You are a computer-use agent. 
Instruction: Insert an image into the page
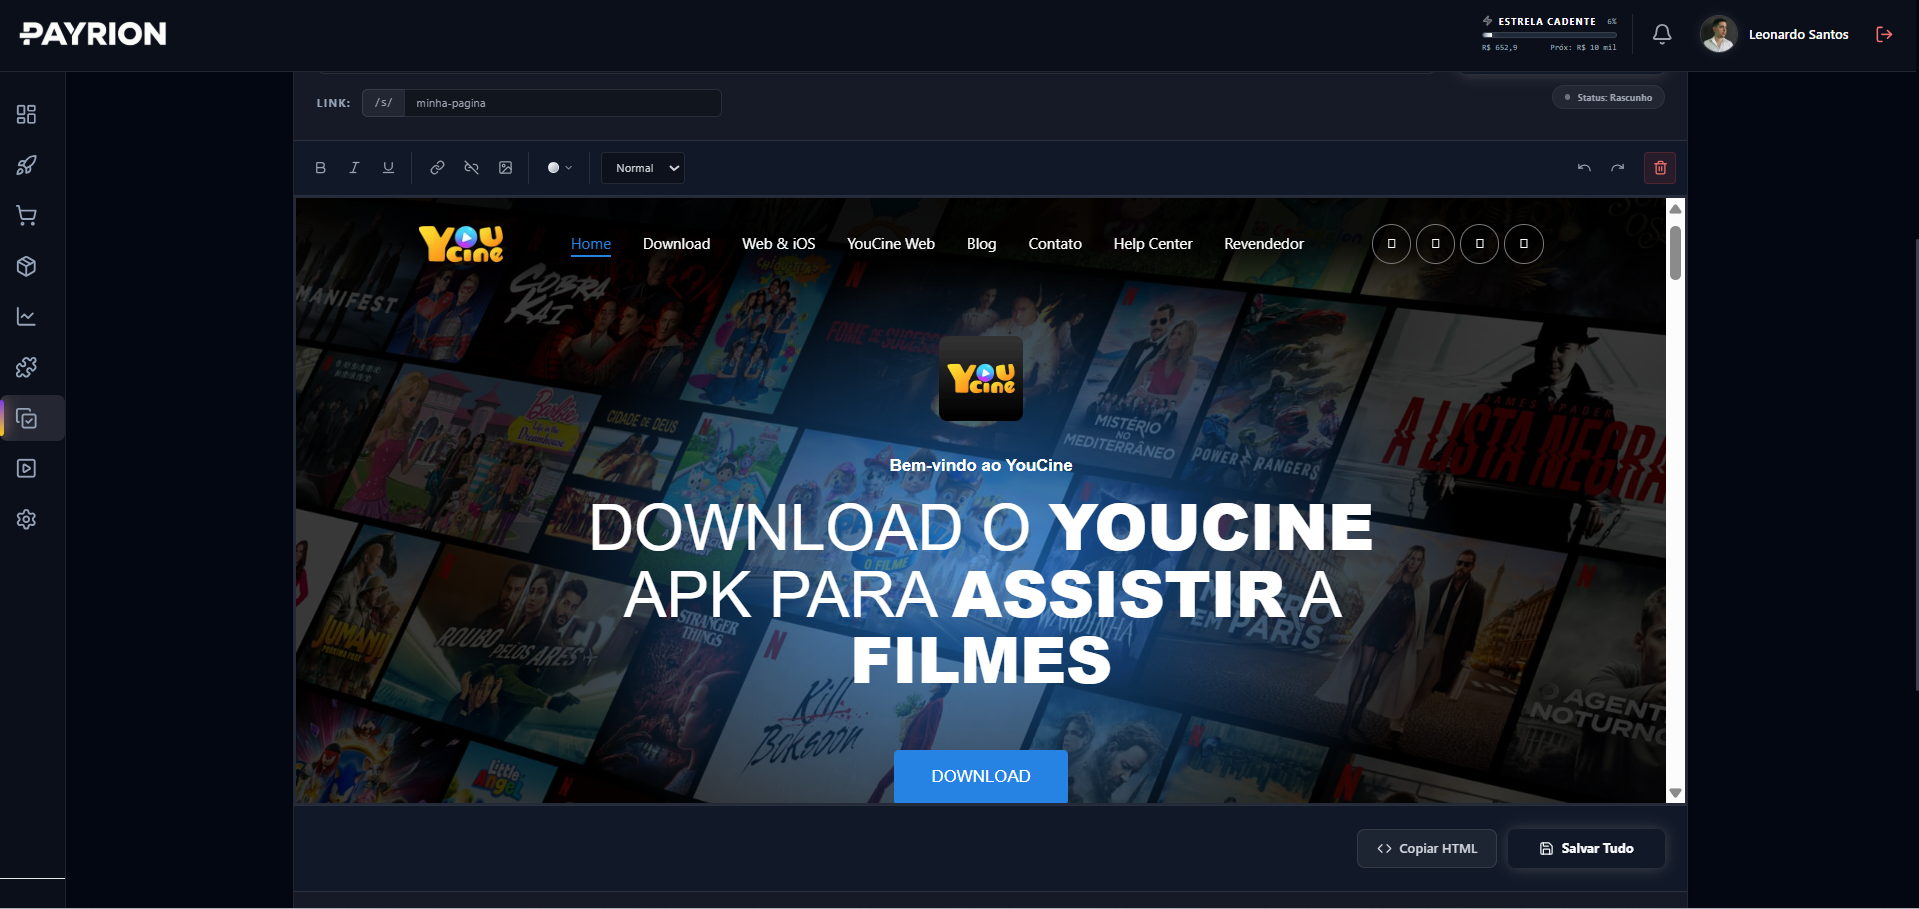(505, 168)
